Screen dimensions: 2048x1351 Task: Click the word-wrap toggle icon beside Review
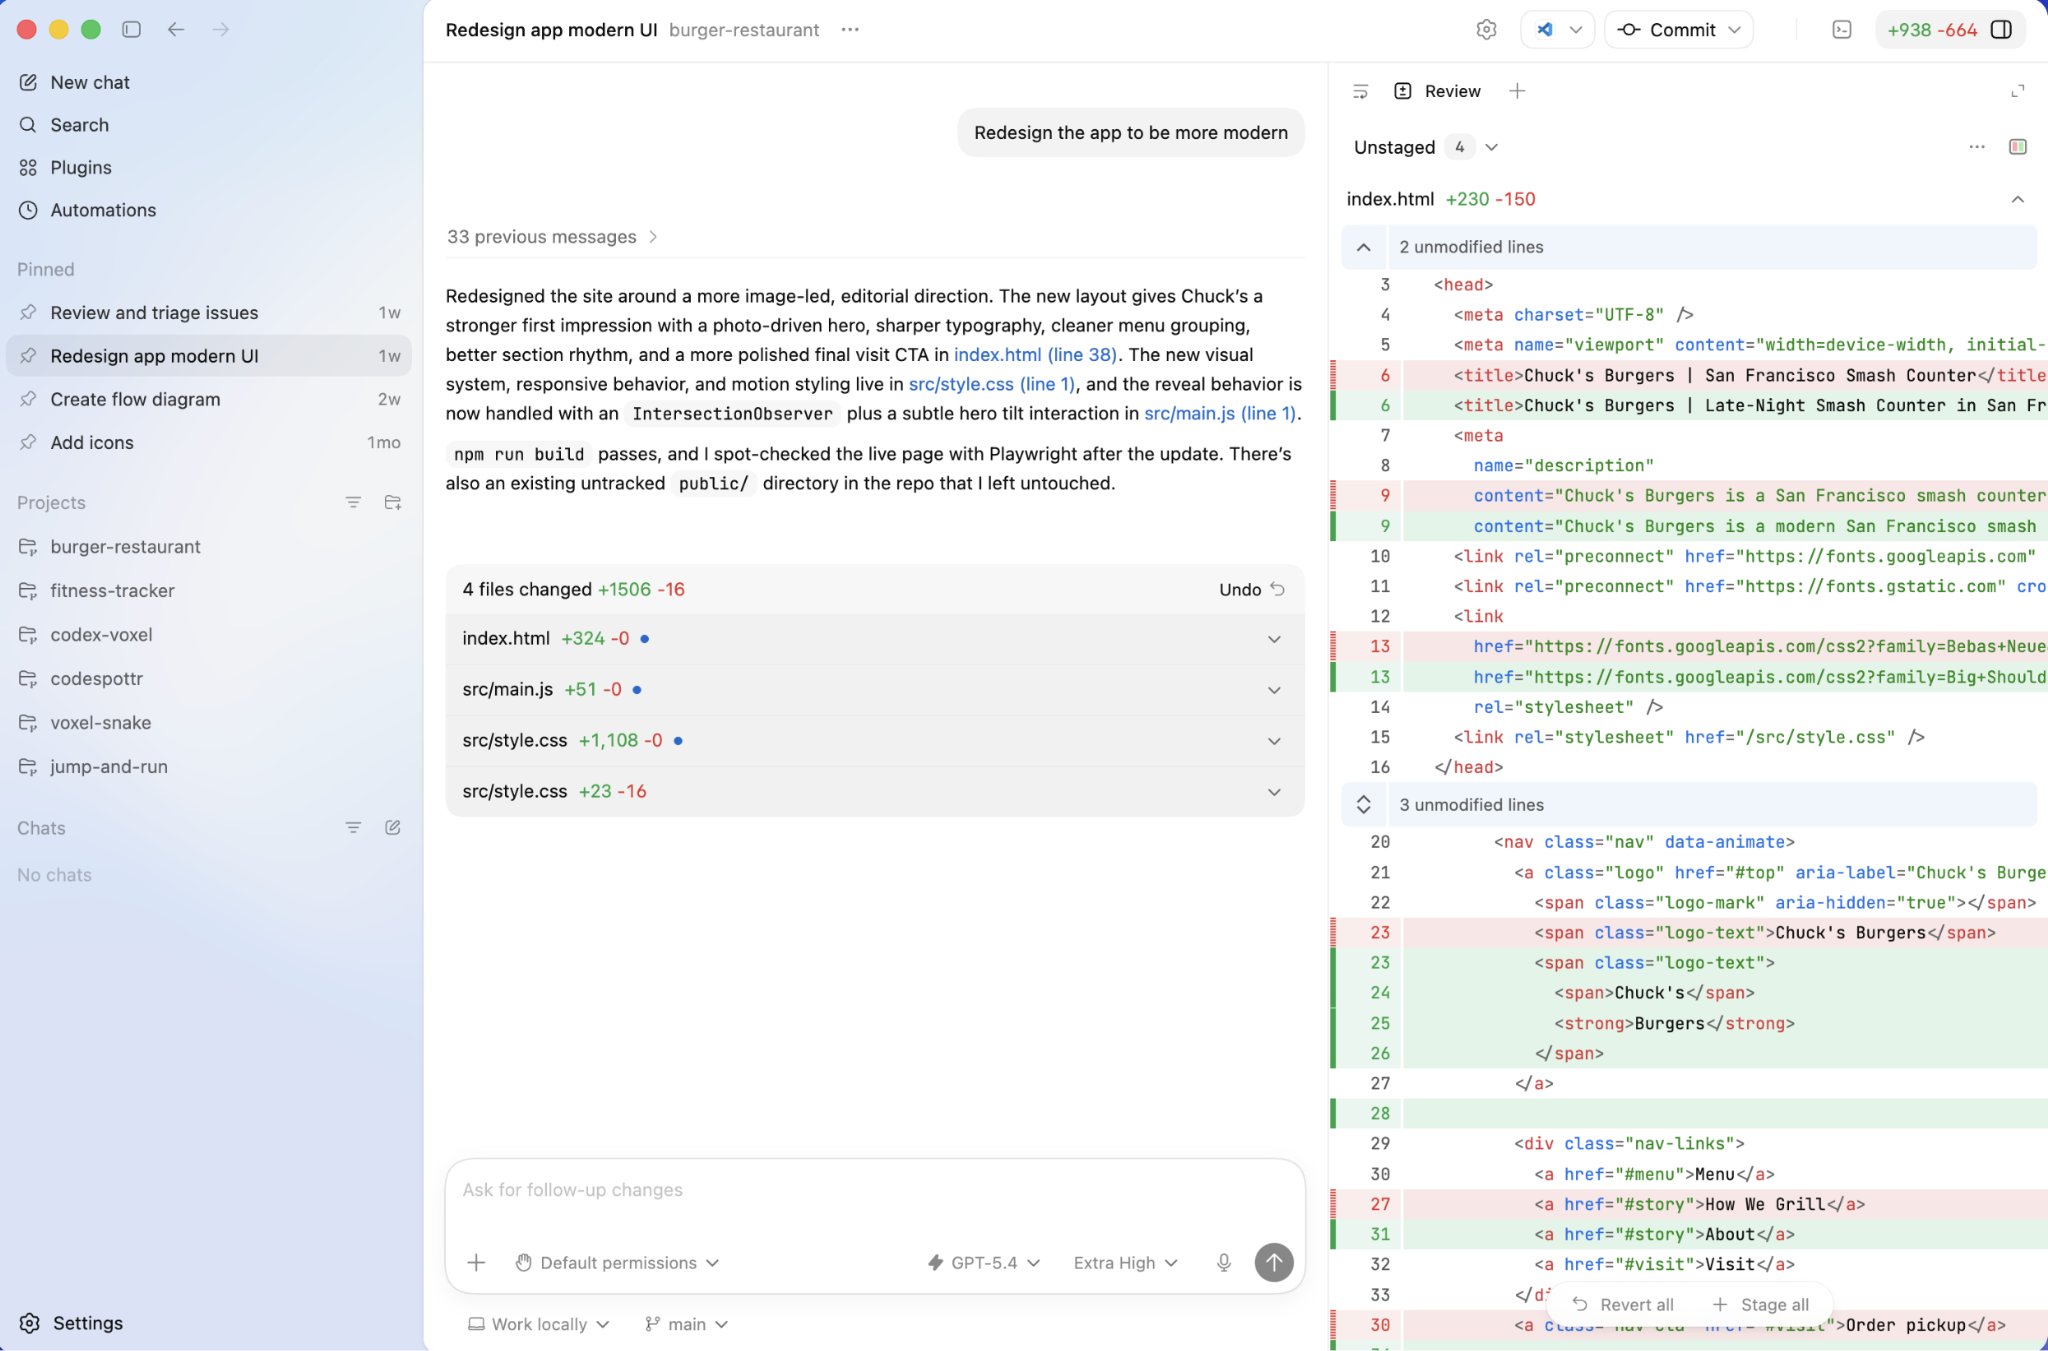[x=1360, y=91]
